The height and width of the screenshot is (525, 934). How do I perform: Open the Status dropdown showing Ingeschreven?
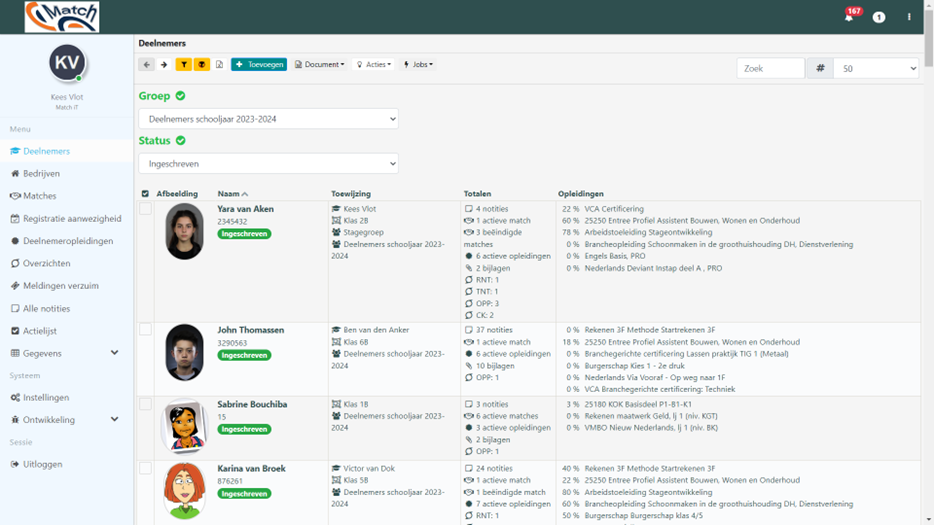point(268,164)
